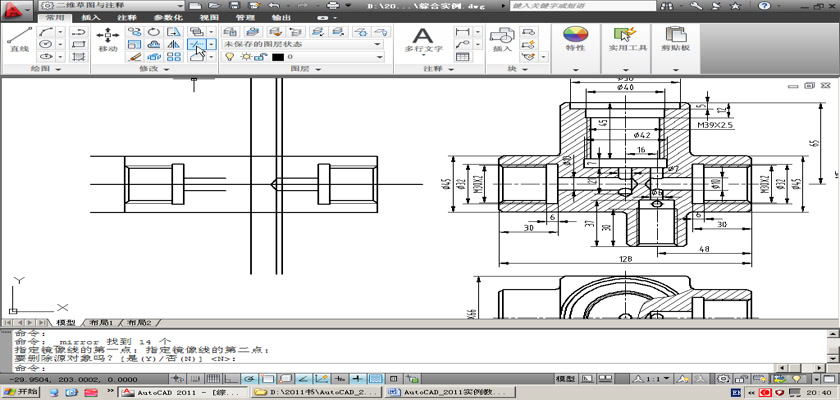
Task: Click the Undo arrow in quick access toolbar
Action: click(274, 6)
